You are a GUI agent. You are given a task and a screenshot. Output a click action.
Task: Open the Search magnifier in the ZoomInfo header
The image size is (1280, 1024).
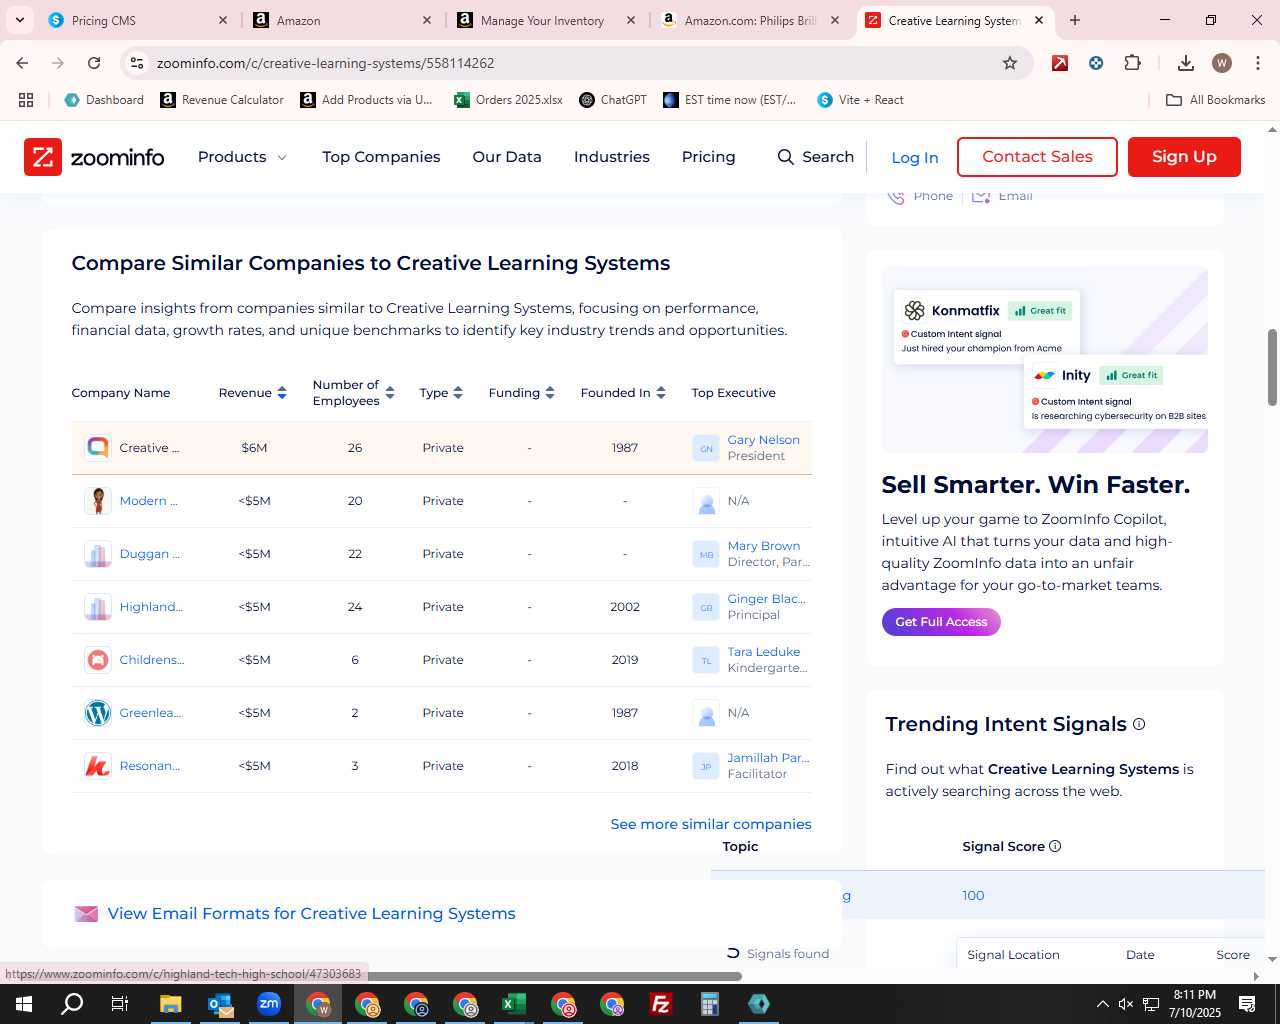(x=786, y=157)
